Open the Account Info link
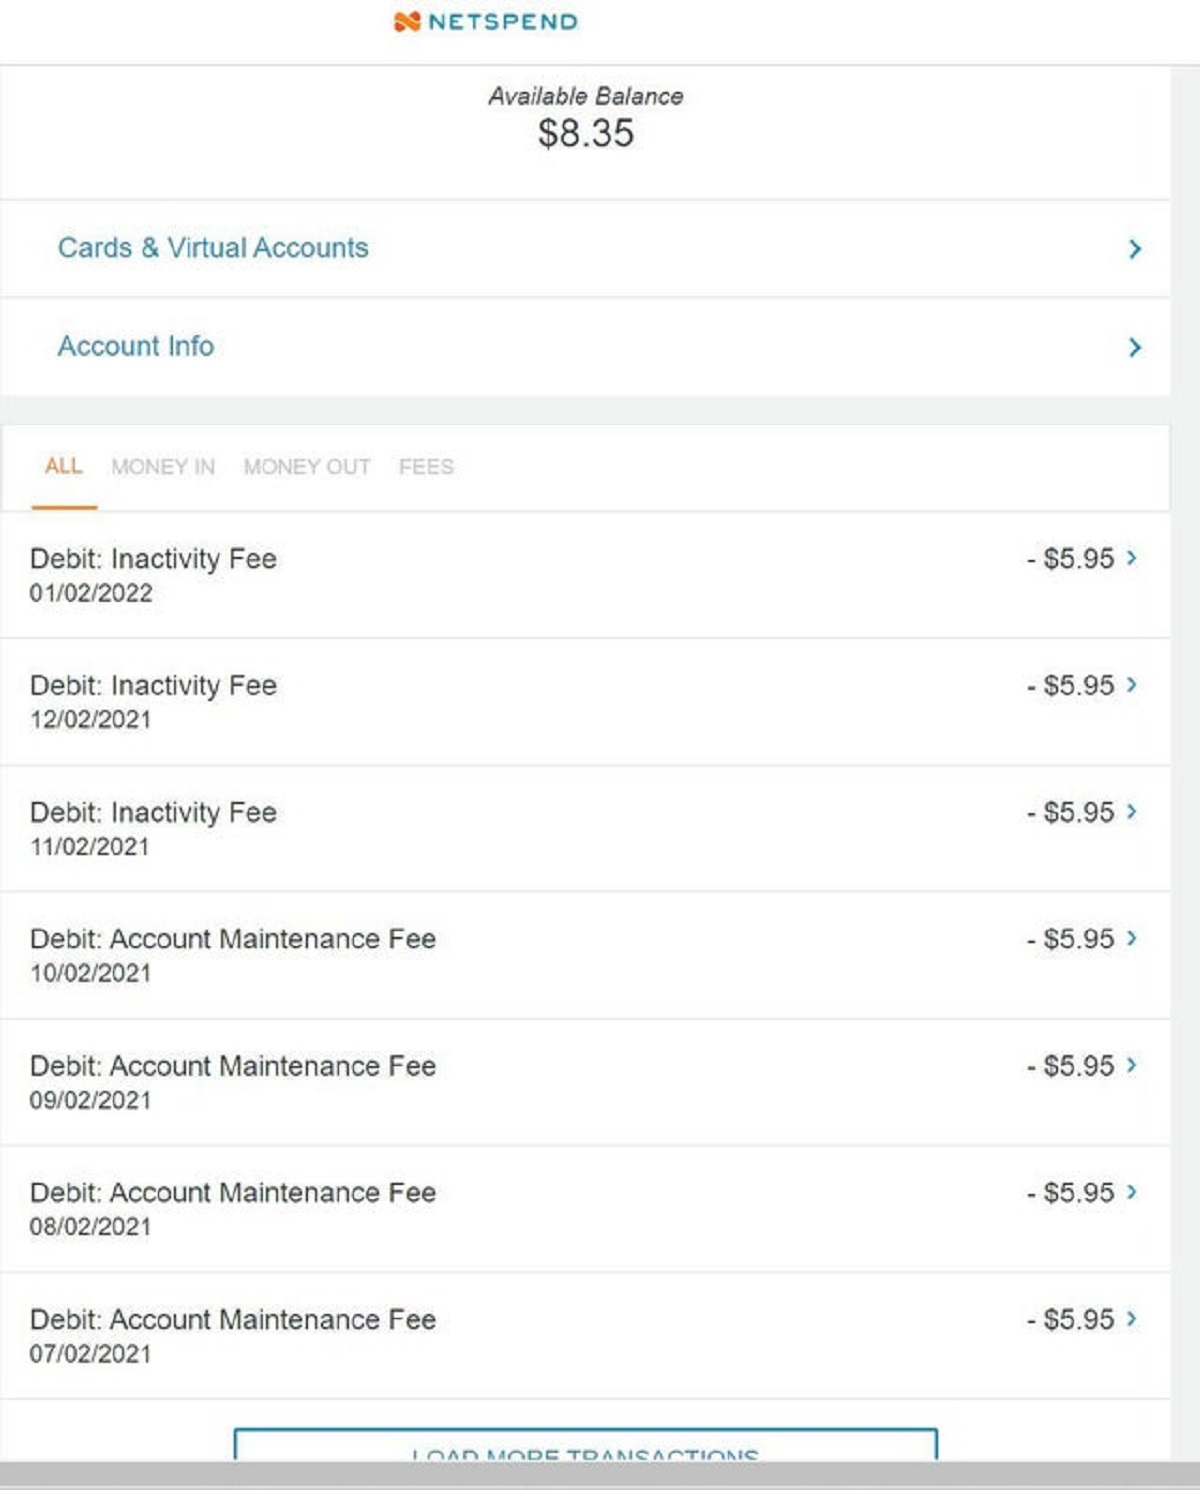1200x1490 pixels. tap(136, 346)
